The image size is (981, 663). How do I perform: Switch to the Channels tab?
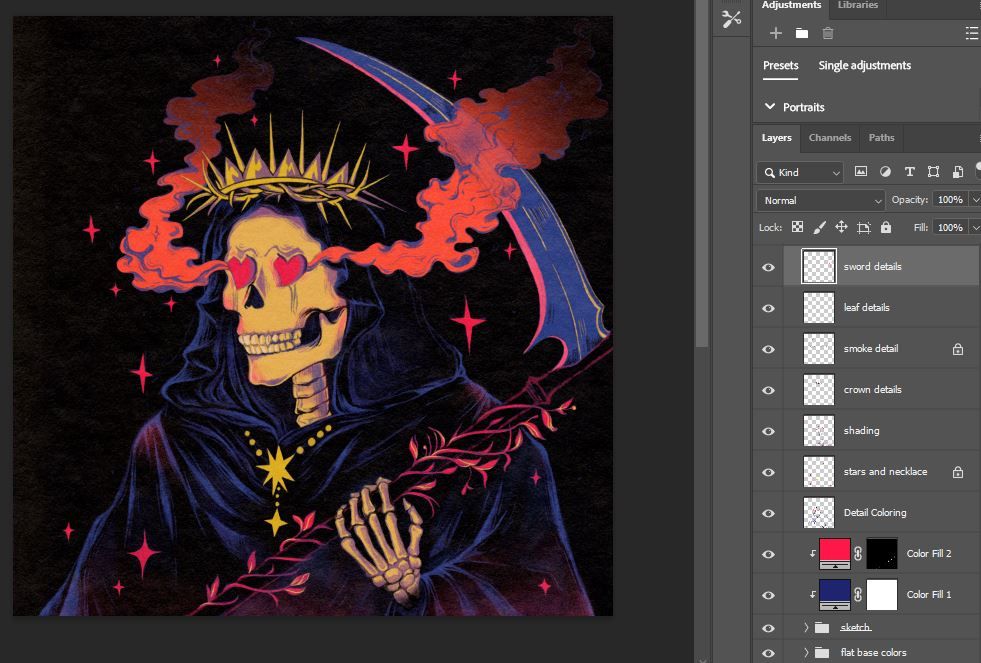tap(830, 138)
